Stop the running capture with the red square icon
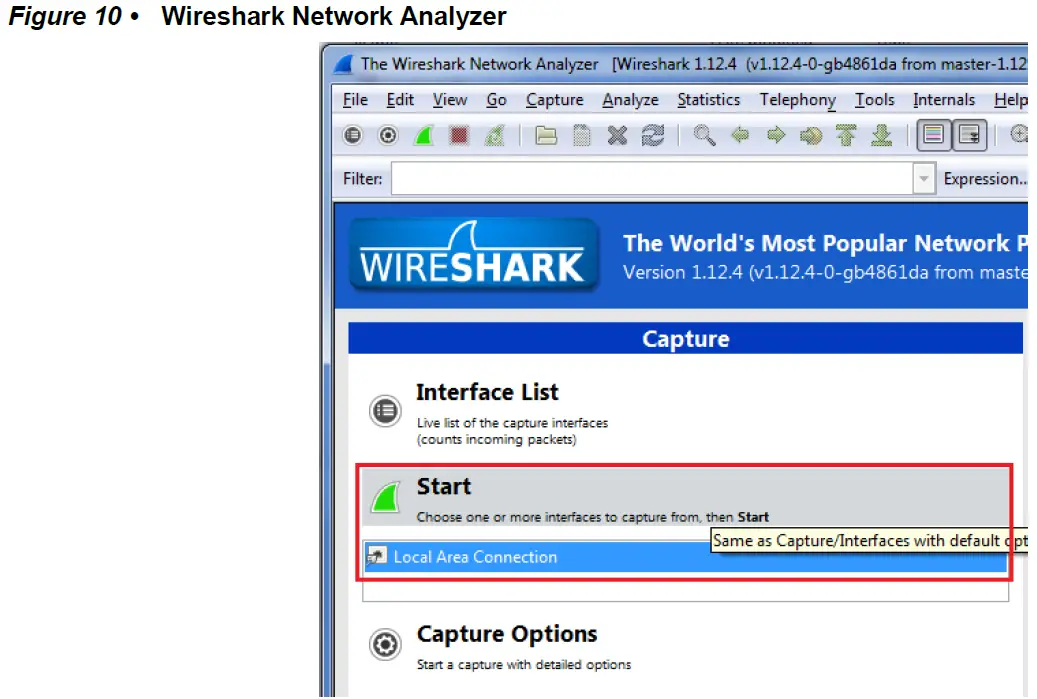 point(459,136)
